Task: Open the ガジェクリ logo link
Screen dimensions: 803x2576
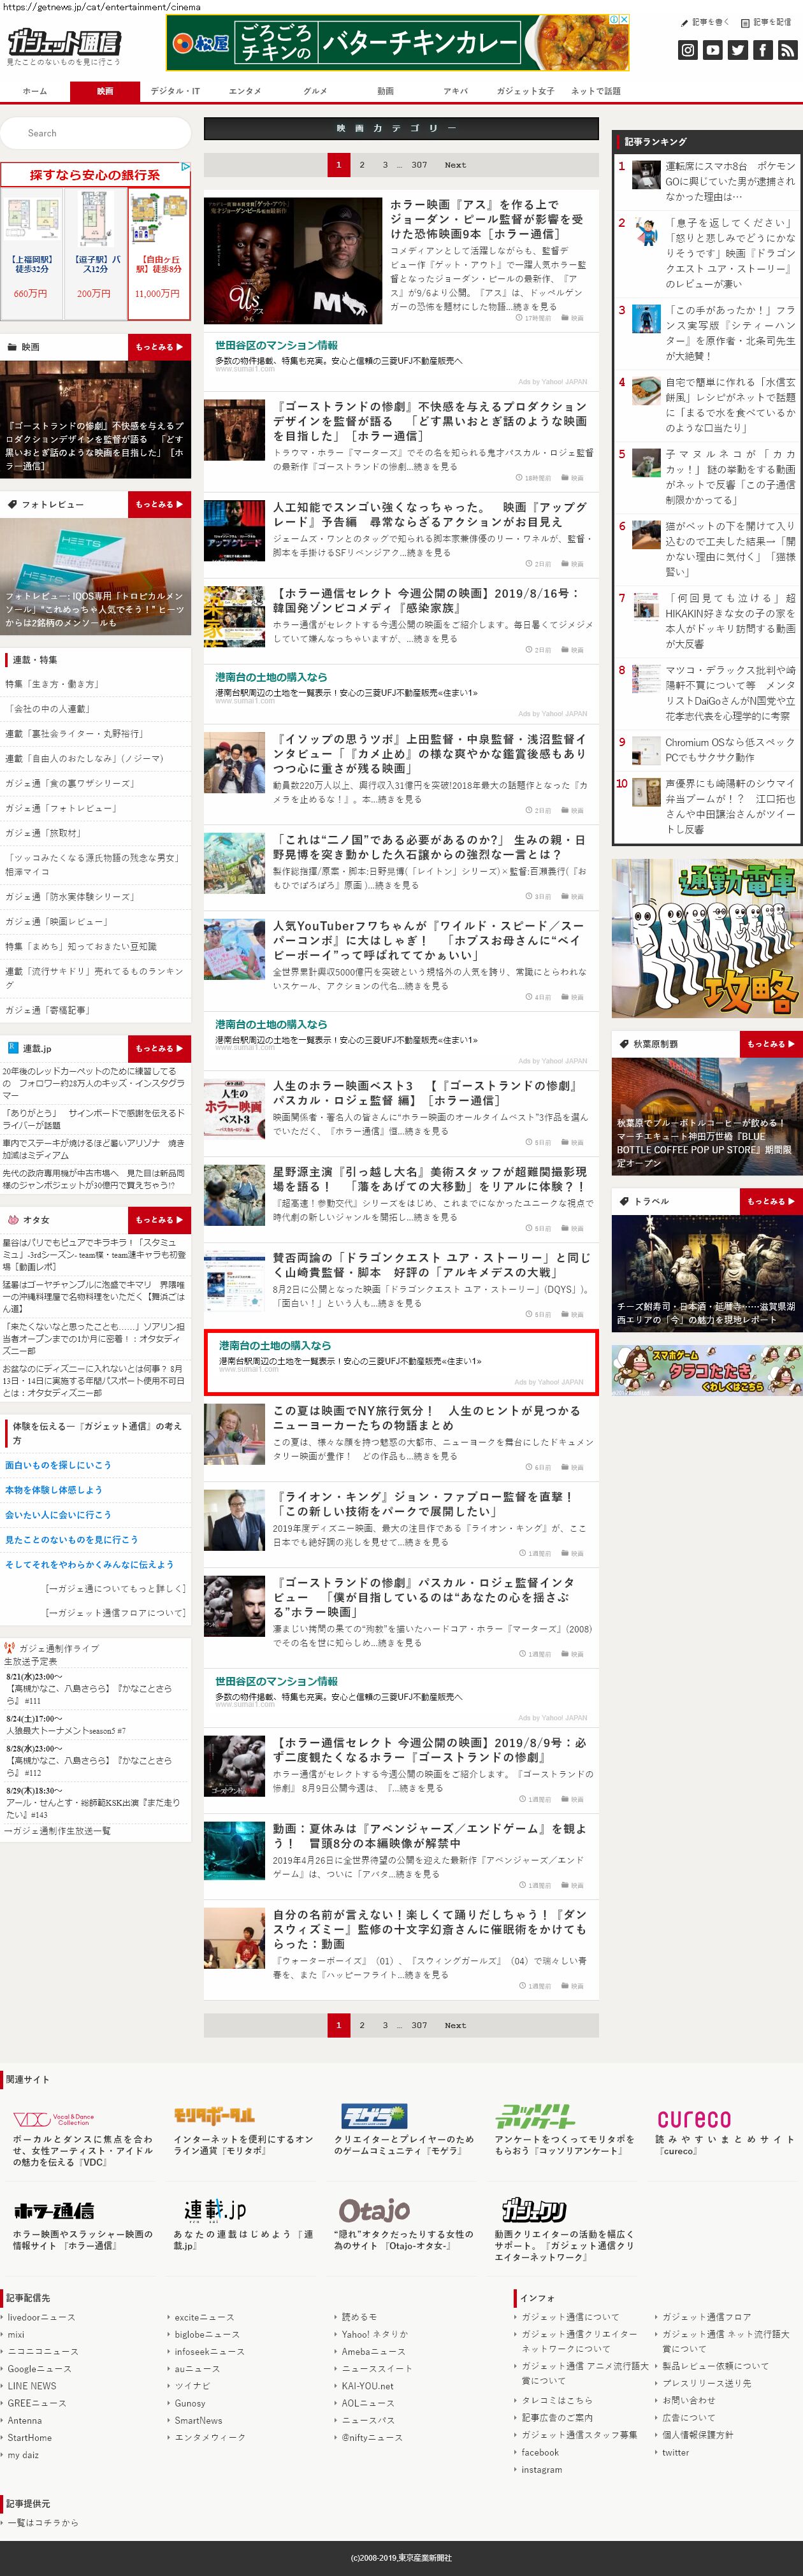Action: point(534,2210)
